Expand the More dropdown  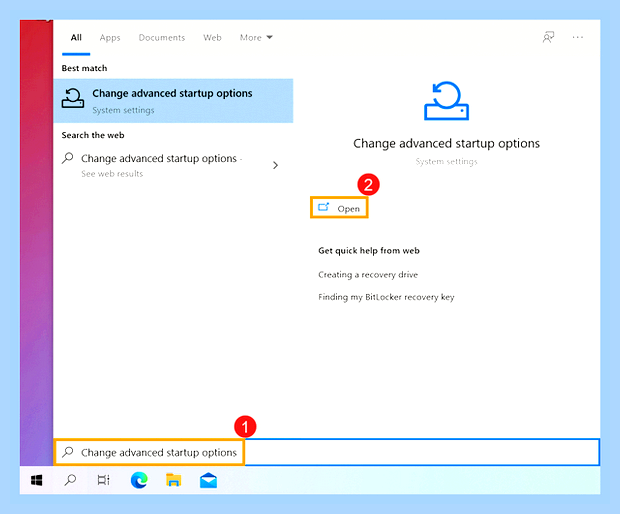point(256,38)
